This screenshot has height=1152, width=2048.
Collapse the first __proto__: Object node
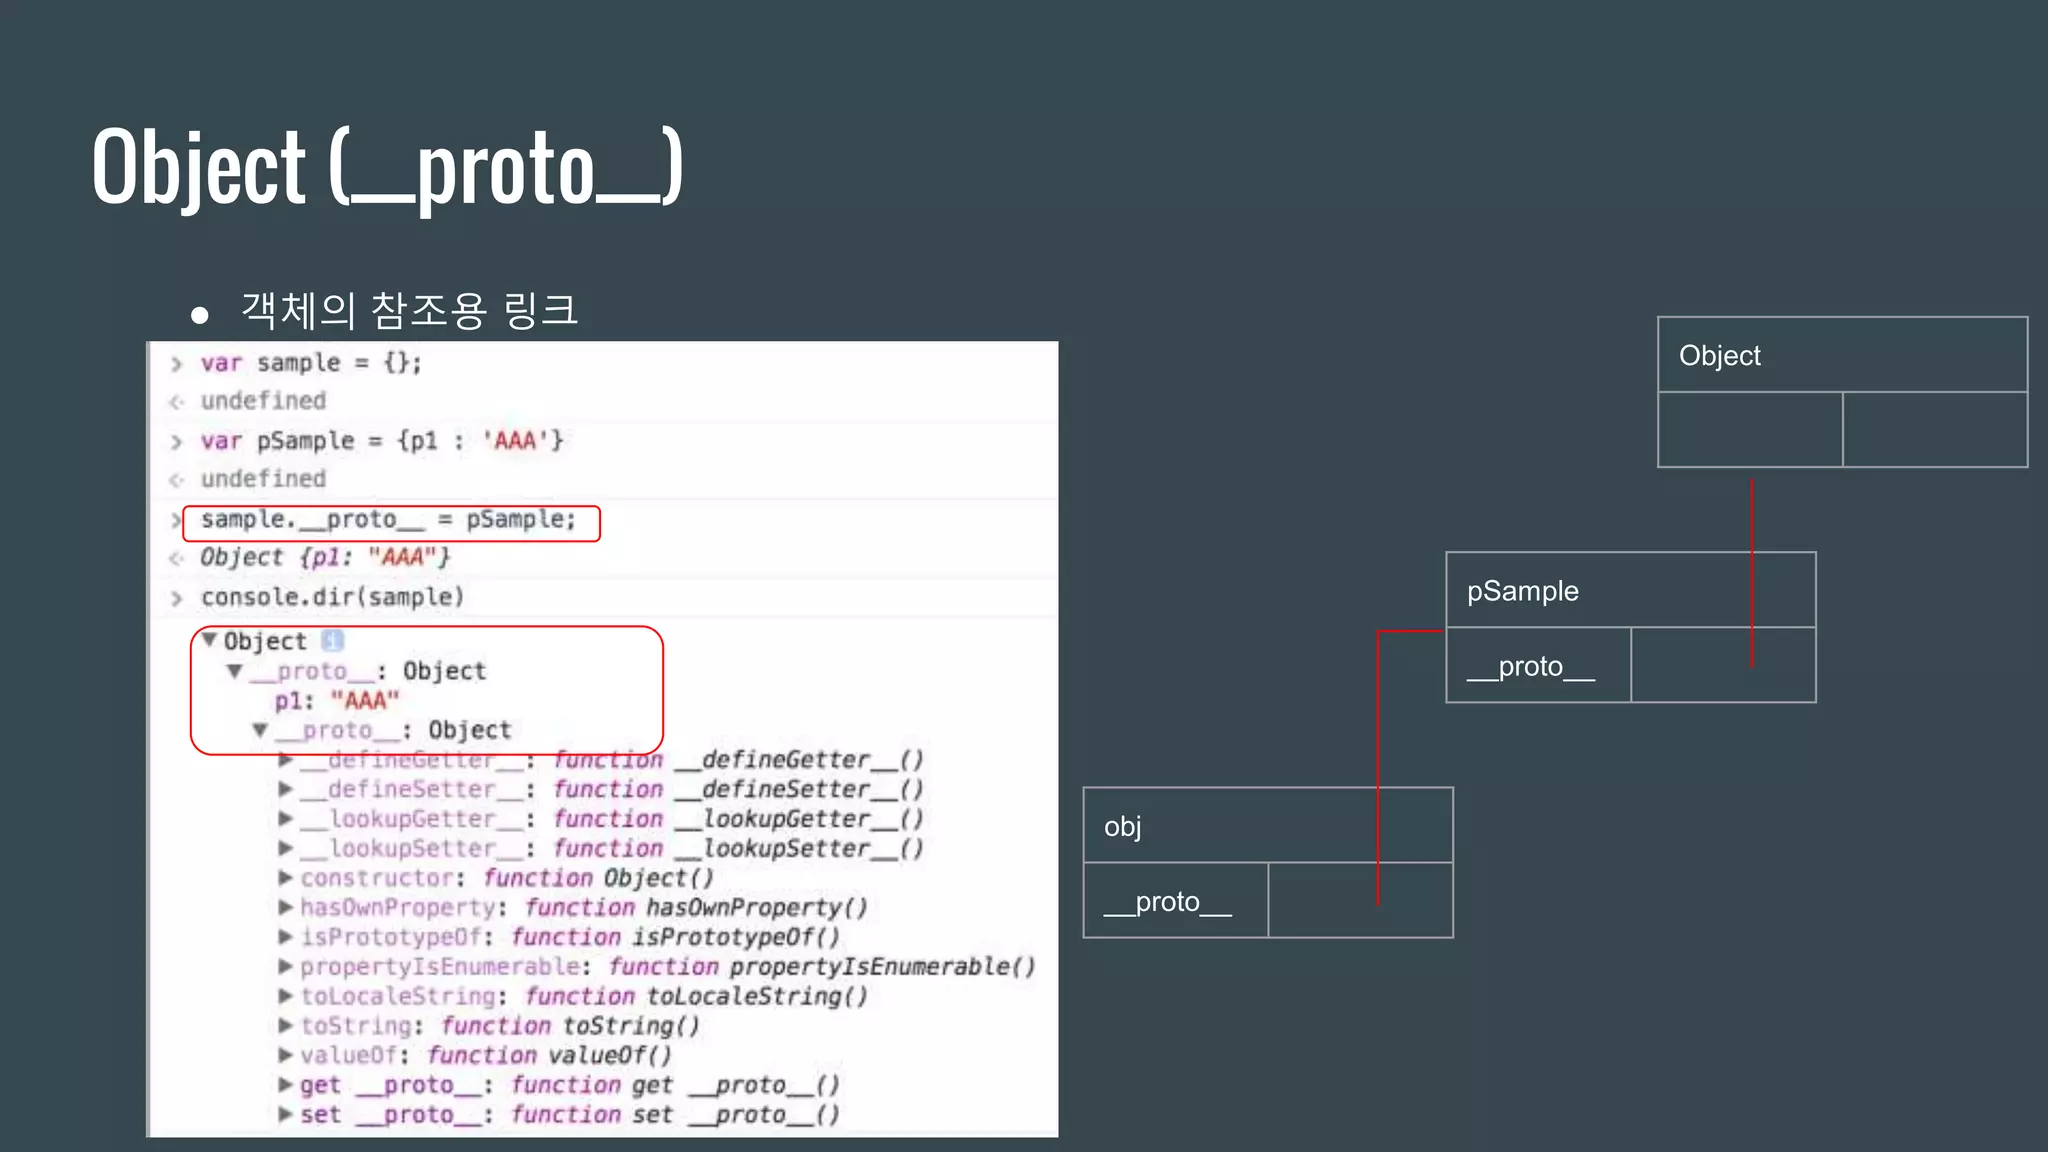[x=234, y=671]
